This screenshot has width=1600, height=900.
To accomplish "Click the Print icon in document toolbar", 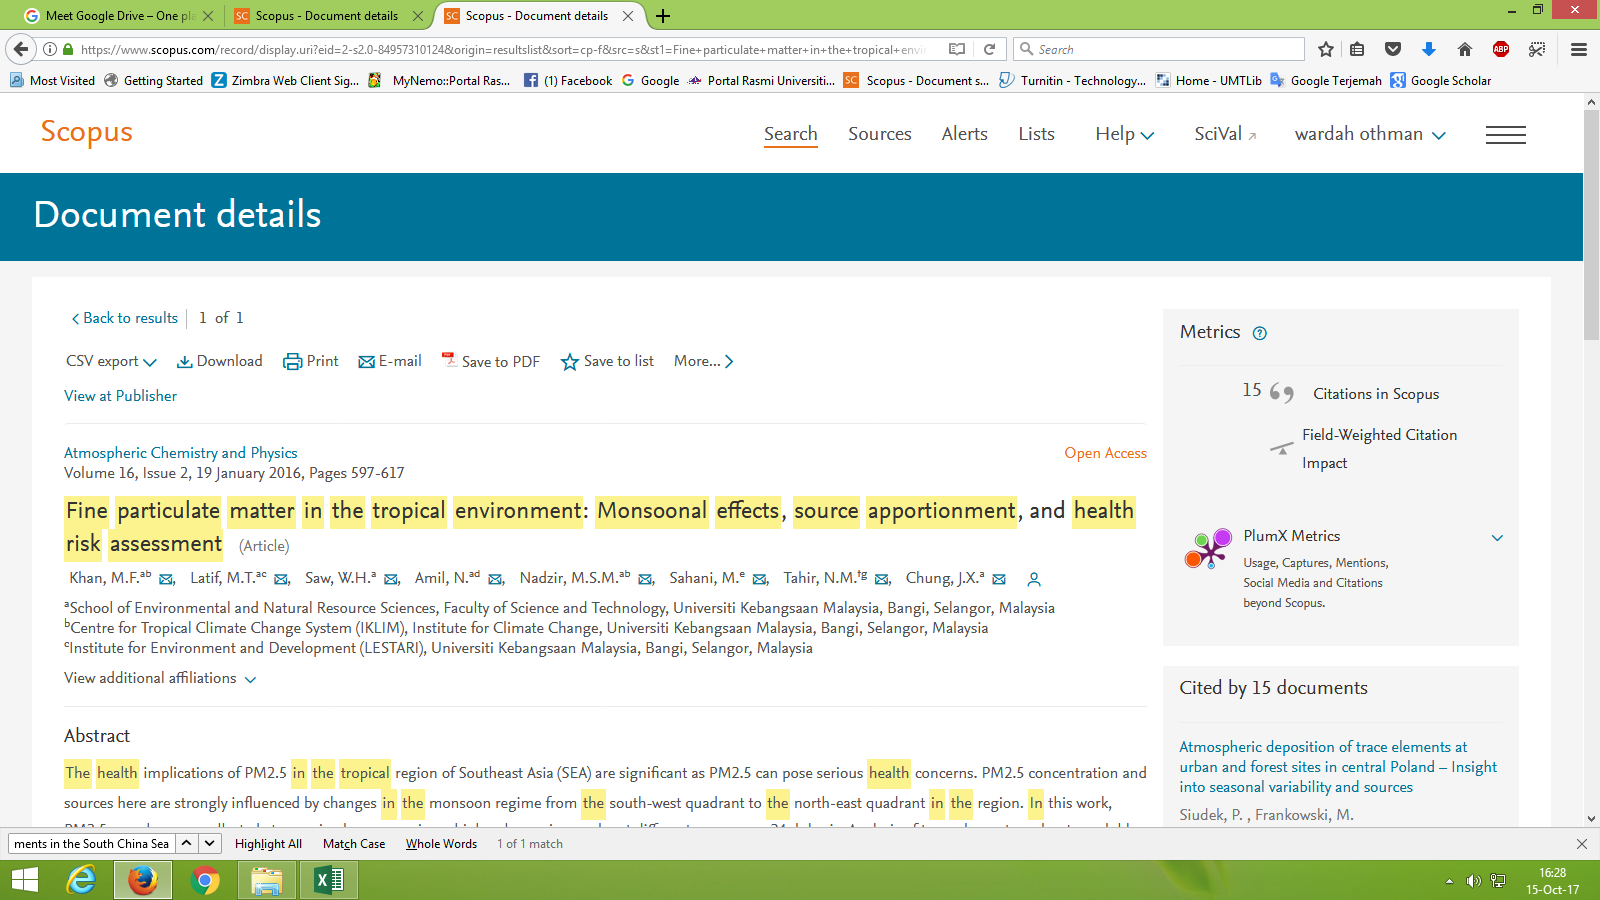I will (x=292, y=362).
